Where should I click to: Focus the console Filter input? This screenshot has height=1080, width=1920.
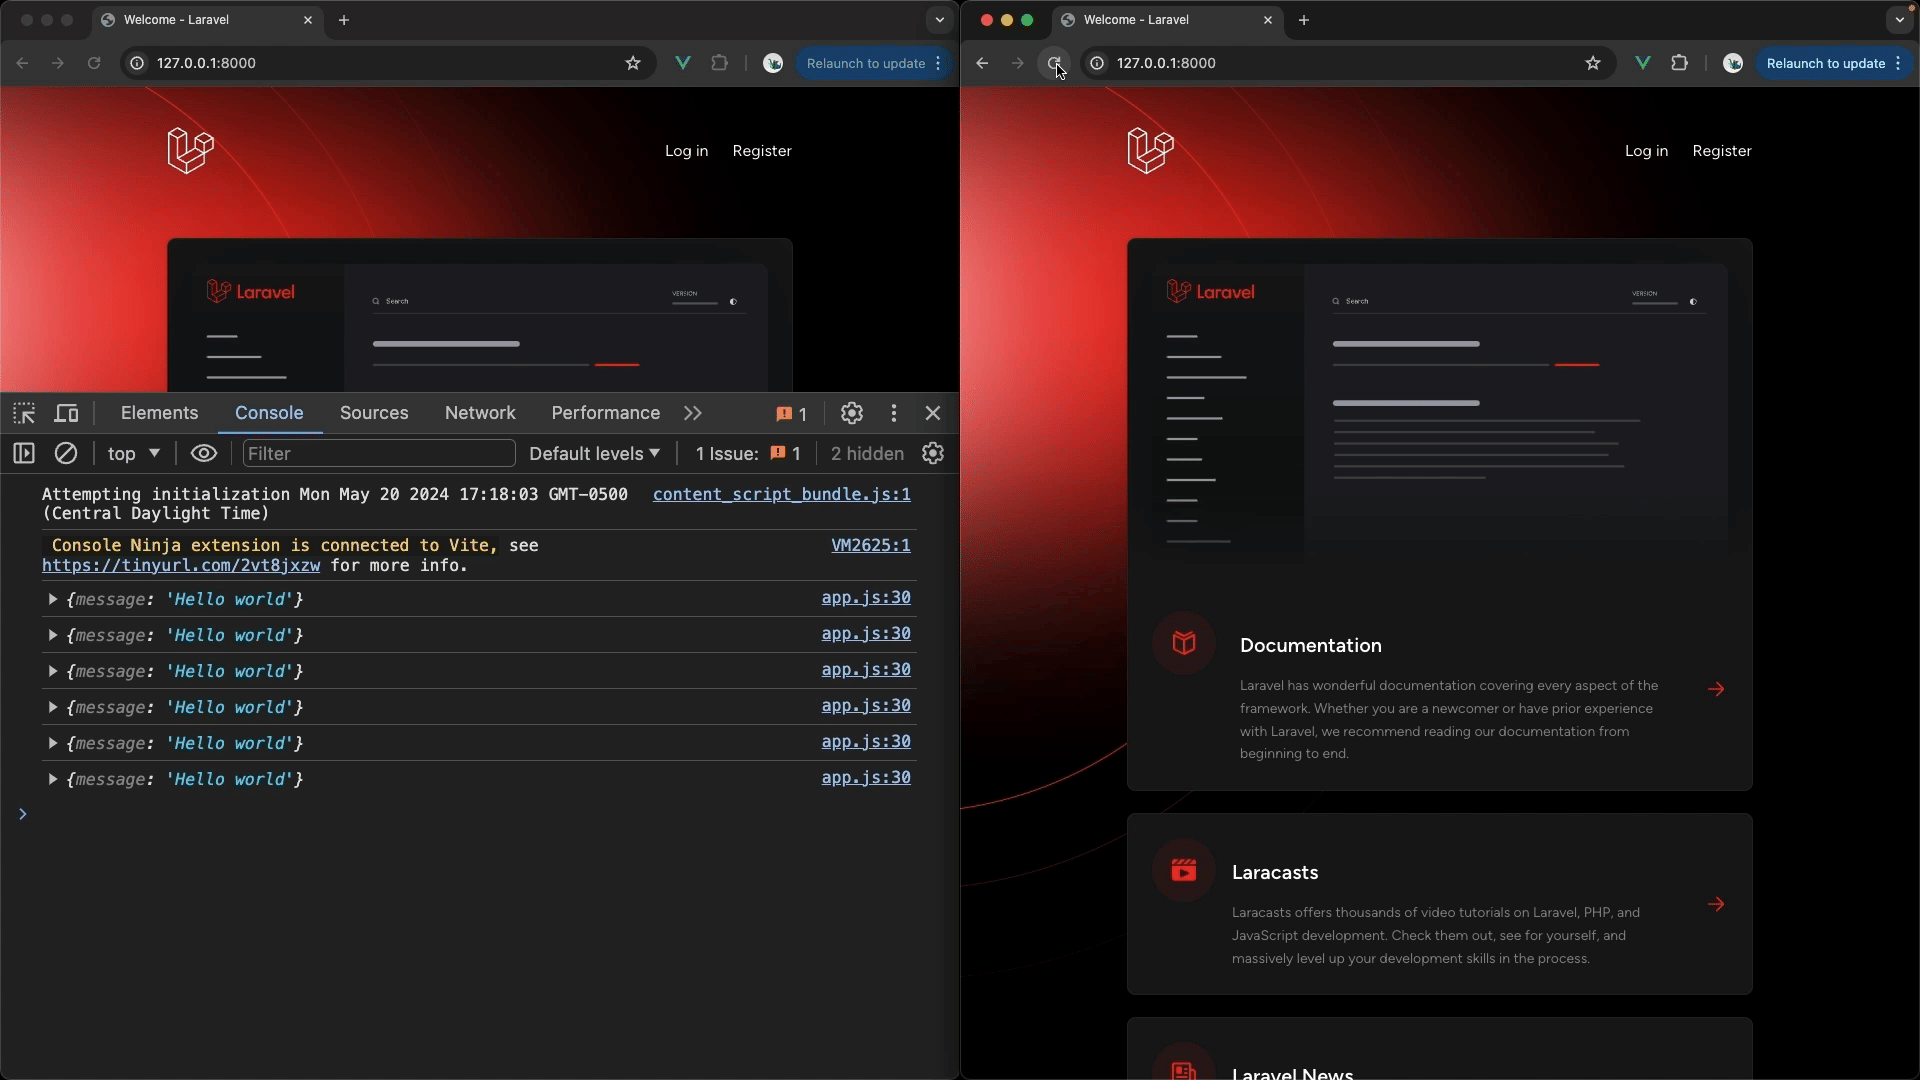pos(379,454)
